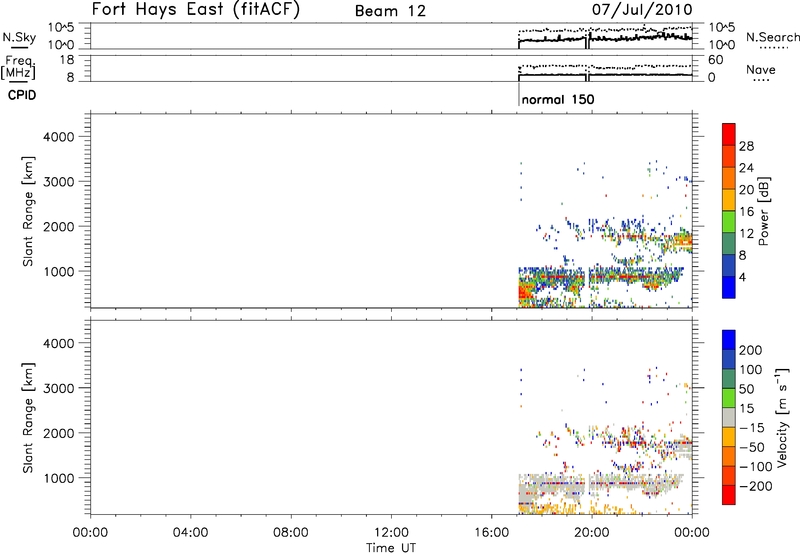Click the 'Freq. [MHz]' axis label

point(18,67)
